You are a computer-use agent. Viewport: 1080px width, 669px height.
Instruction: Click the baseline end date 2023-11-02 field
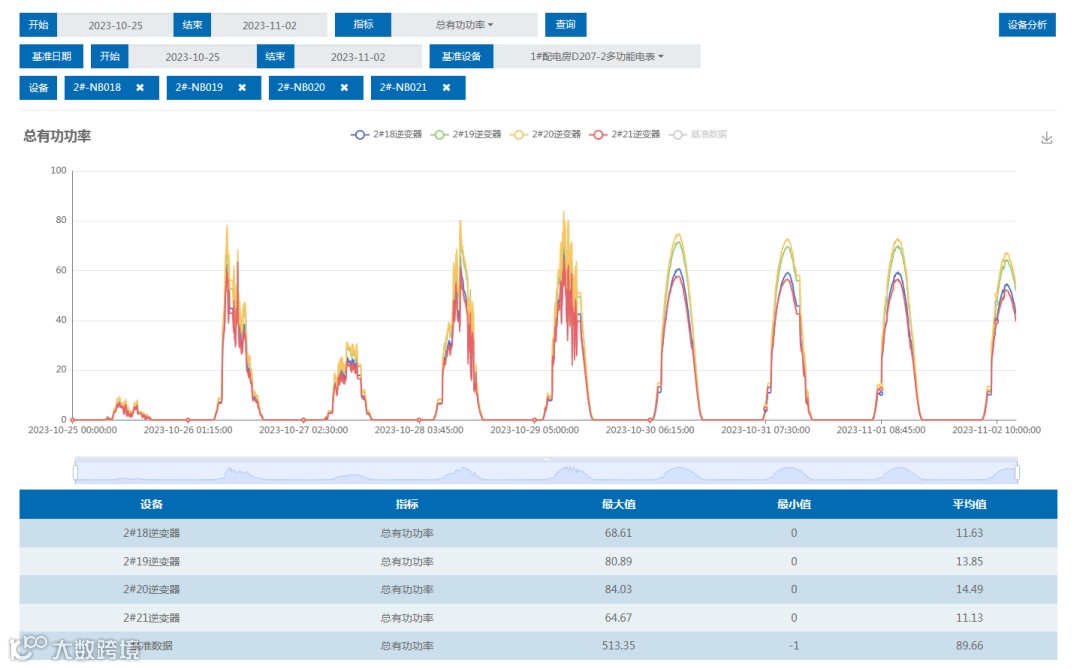click(358, 56)
